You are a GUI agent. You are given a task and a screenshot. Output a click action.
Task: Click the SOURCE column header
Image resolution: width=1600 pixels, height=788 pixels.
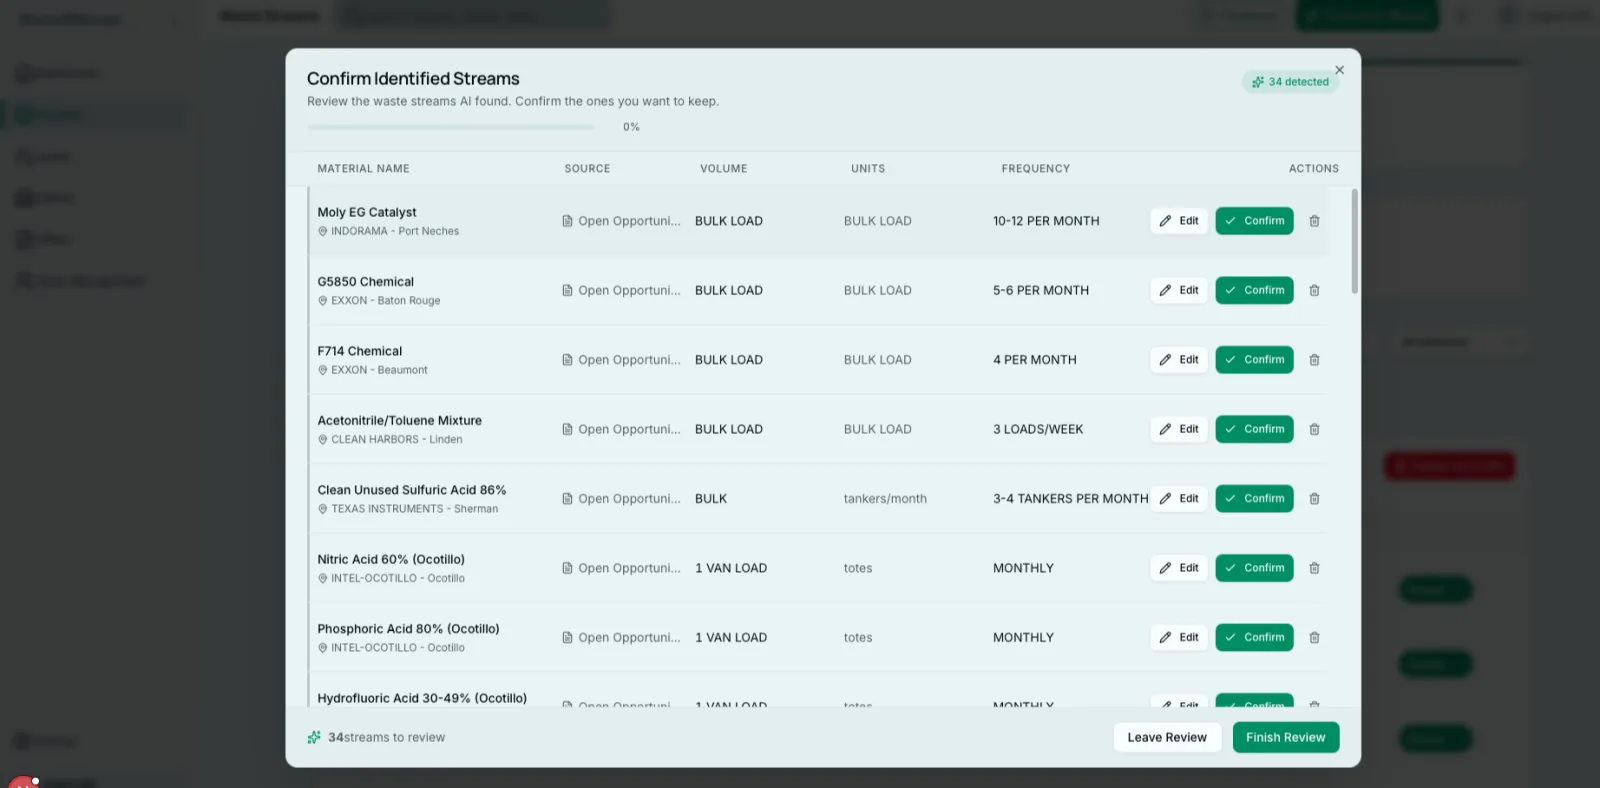(587, 169)
